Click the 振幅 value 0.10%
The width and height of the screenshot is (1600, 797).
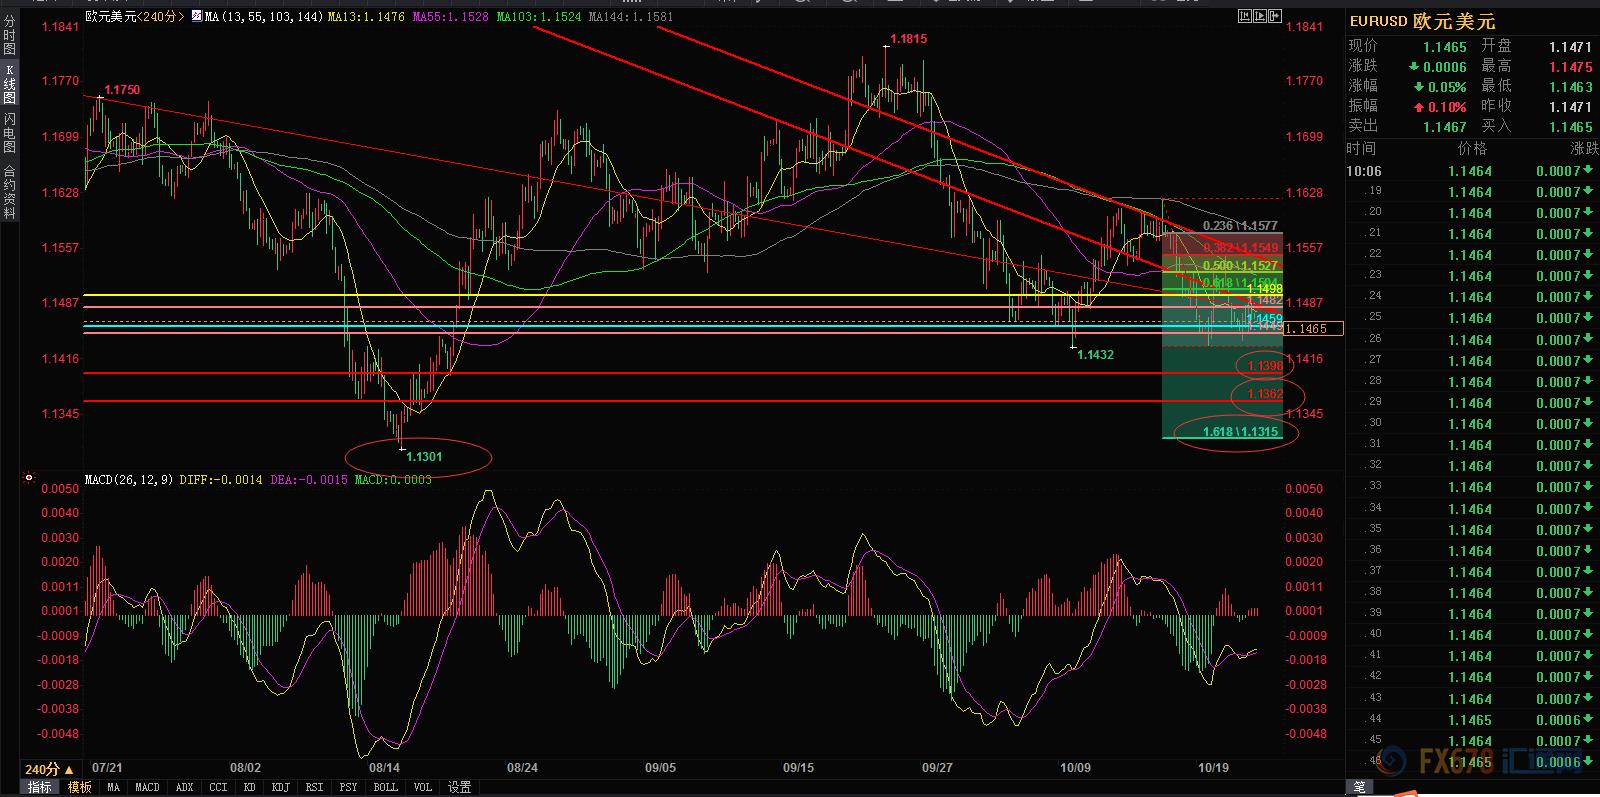[x=1447, y=107]
